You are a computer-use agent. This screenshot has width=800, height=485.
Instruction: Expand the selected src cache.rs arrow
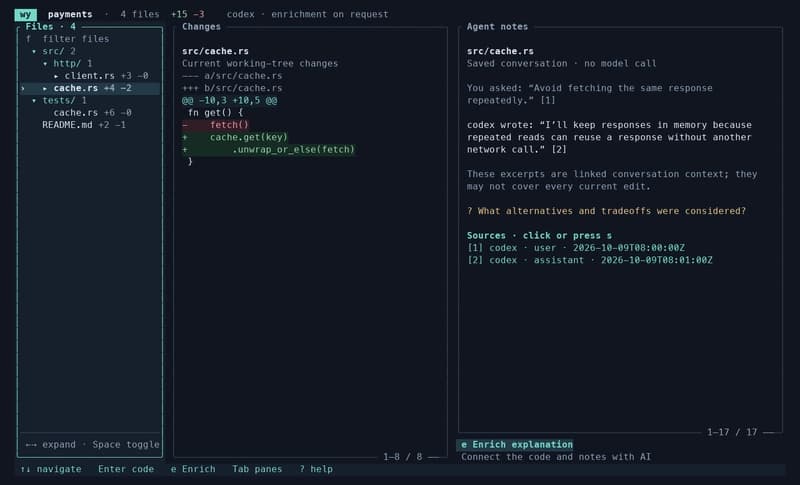(x=45, y=88)
